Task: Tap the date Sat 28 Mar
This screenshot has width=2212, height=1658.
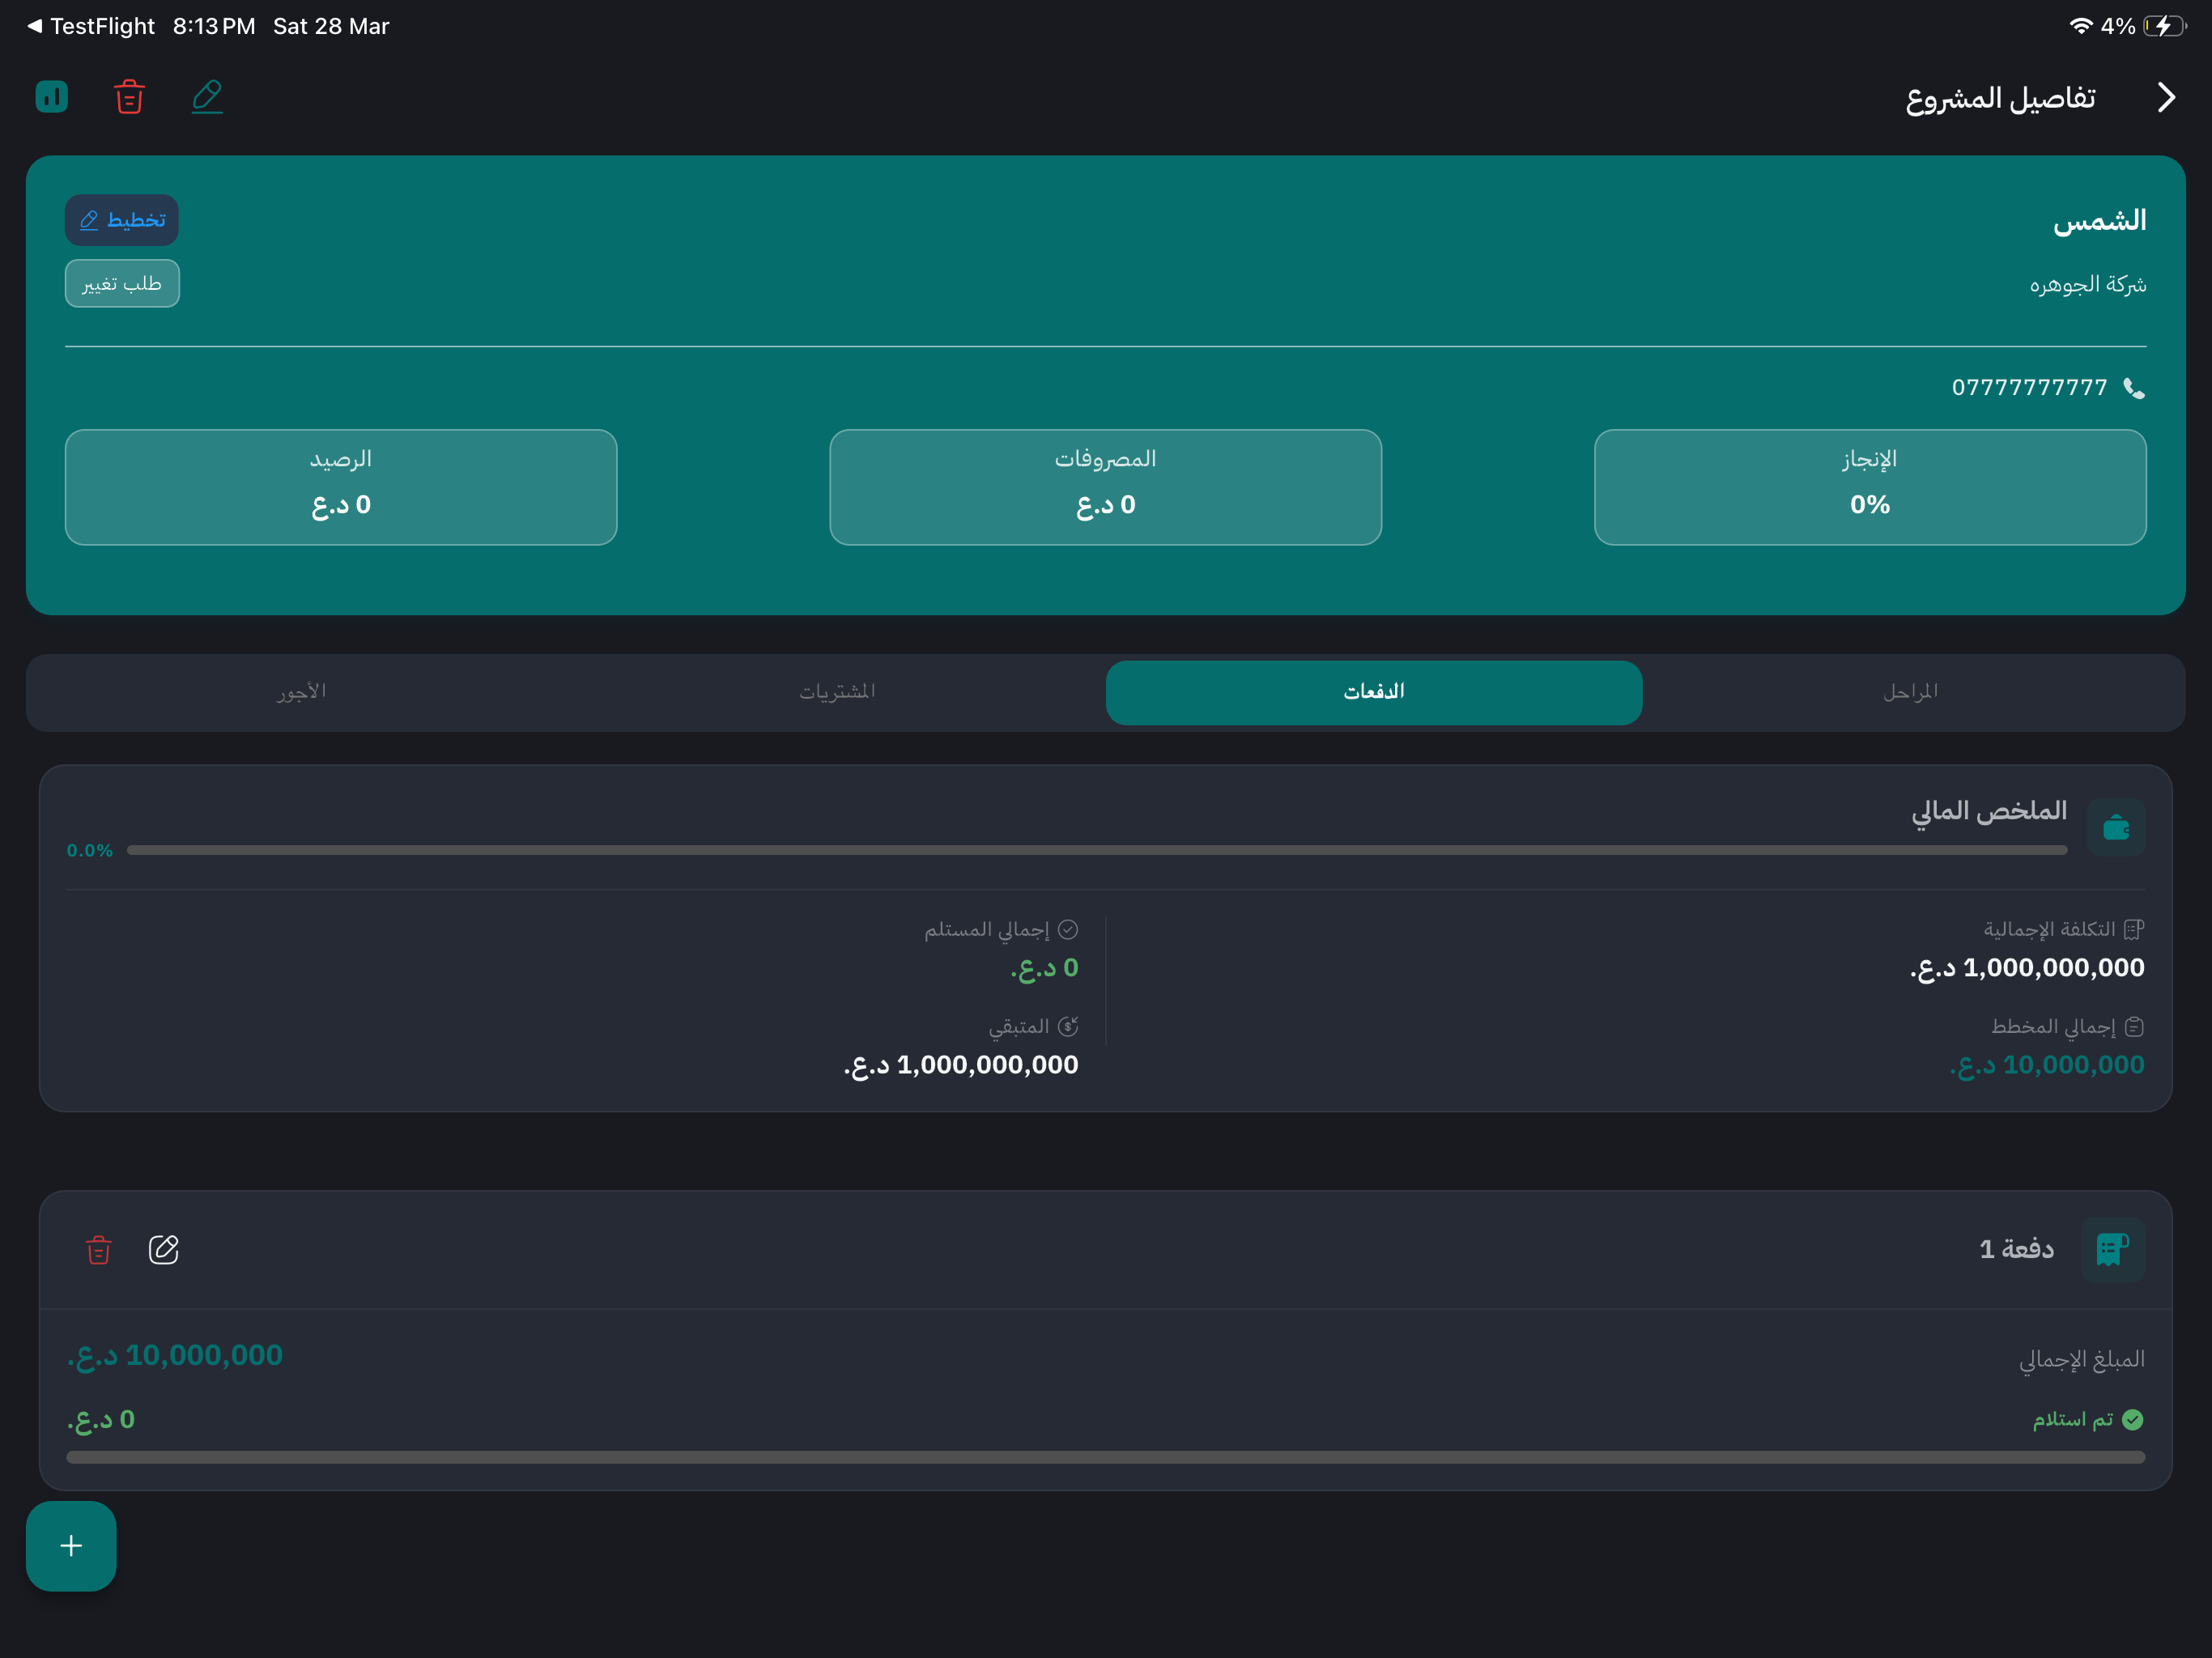Action: click(331, 26)
